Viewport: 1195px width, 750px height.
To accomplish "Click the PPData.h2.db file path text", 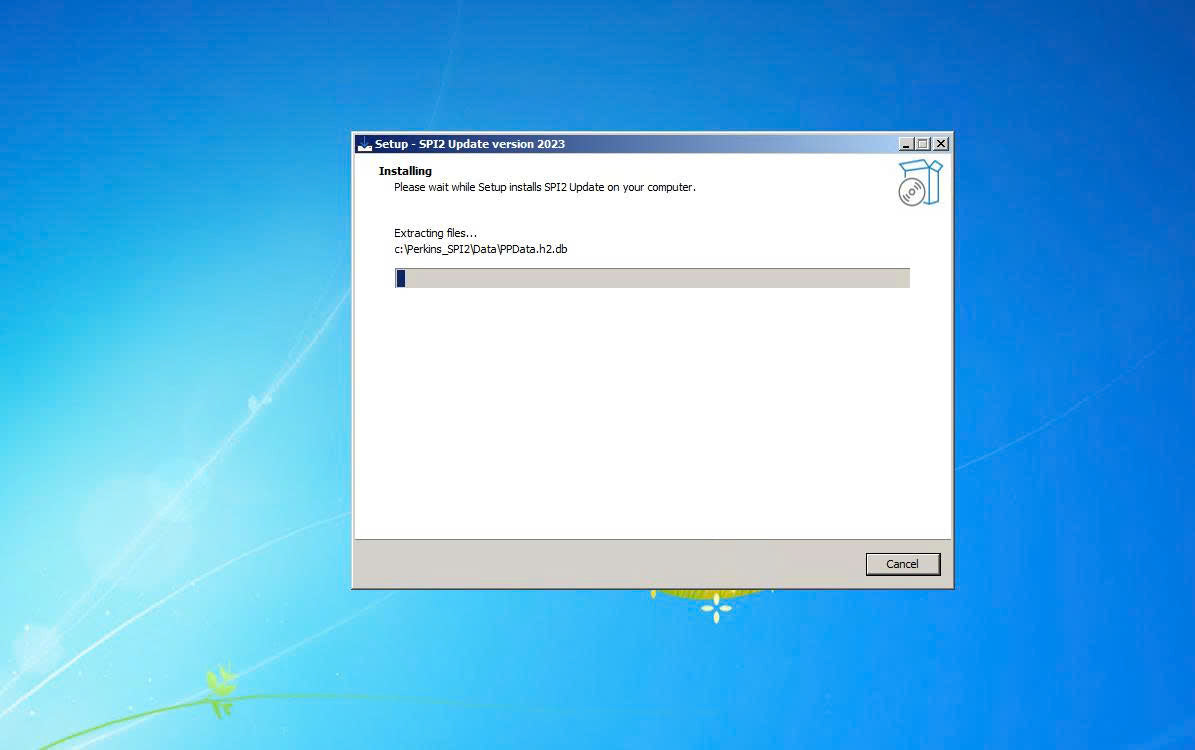I will point(480,249).
